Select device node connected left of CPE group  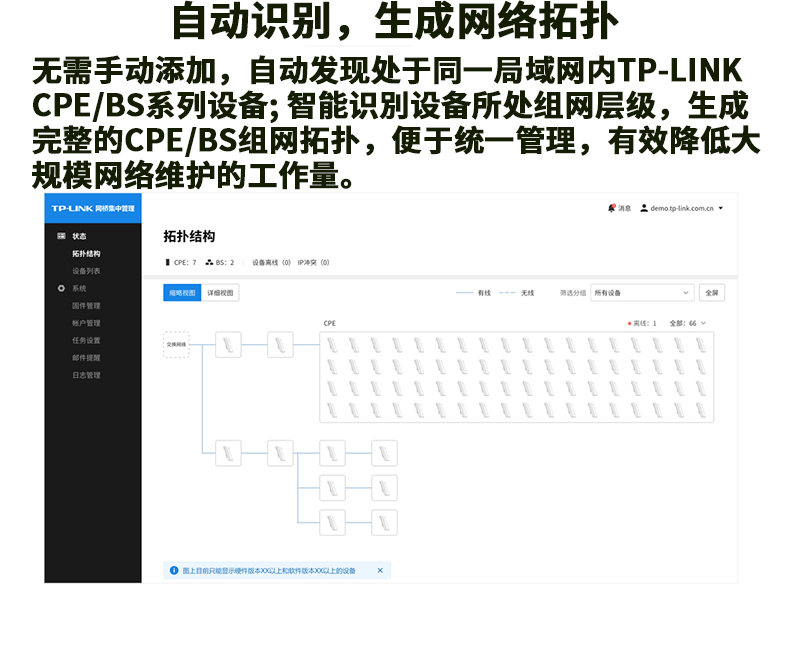(280, 345)
